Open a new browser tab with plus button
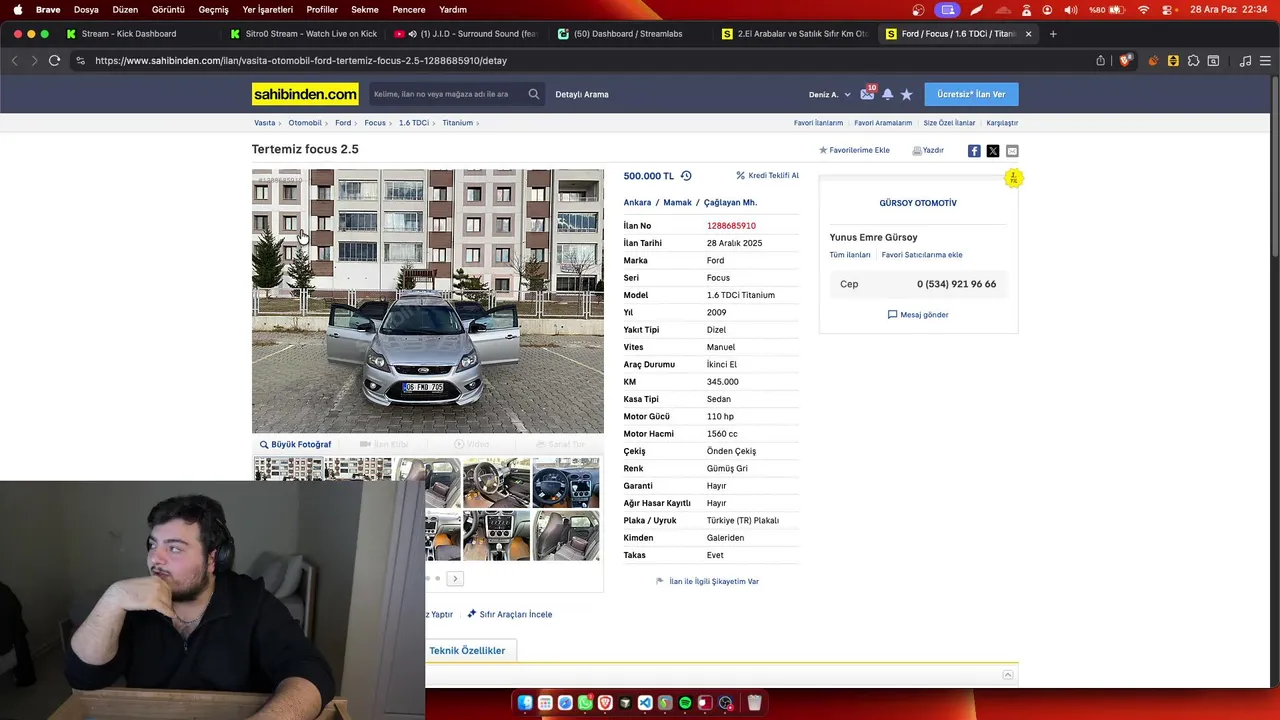1280x720 pixels. click(1053, 34)
